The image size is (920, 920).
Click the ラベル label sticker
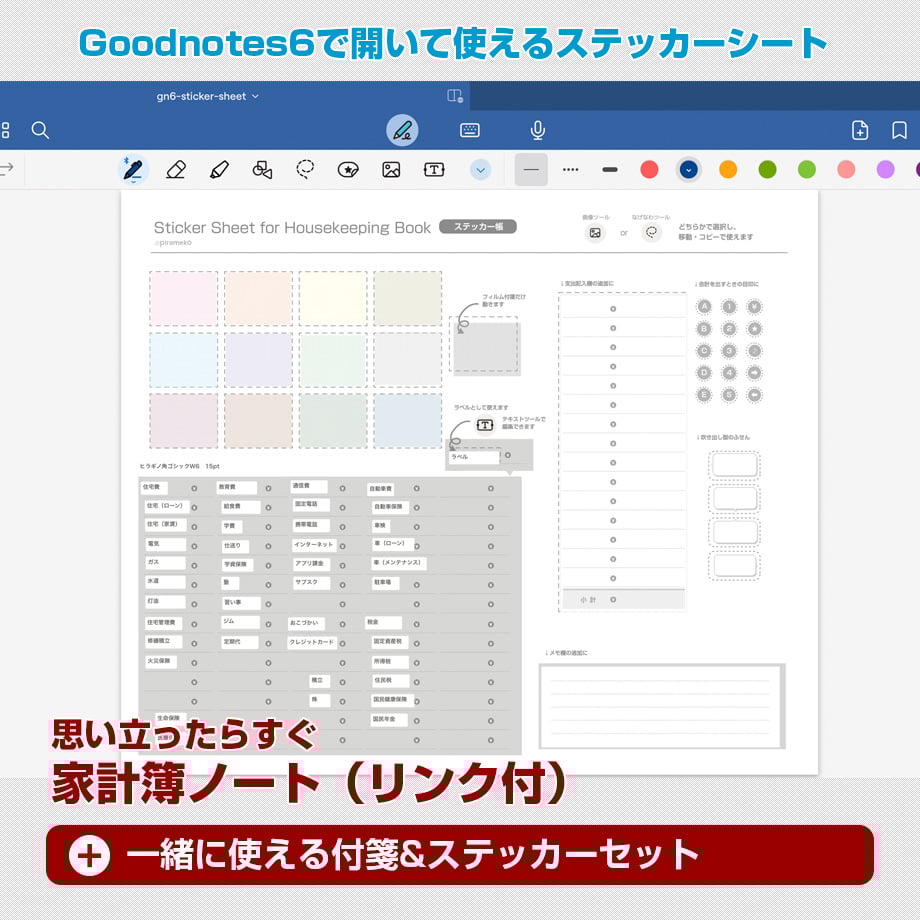474,456
